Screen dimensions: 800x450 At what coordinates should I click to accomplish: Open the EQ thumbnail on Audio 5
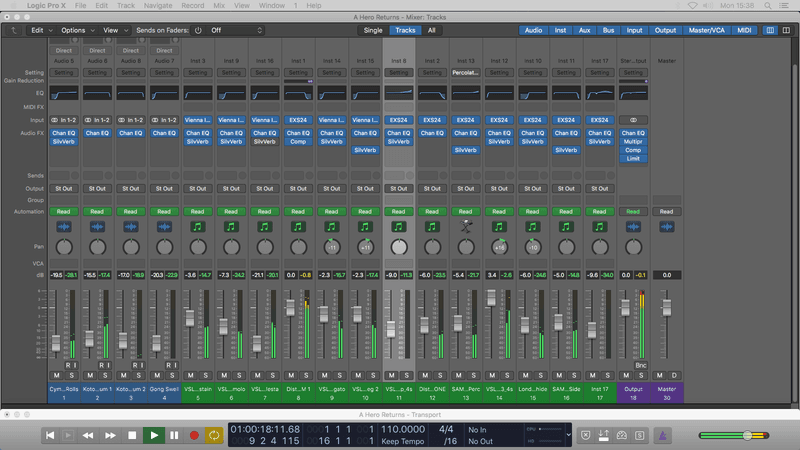(64, 93)
